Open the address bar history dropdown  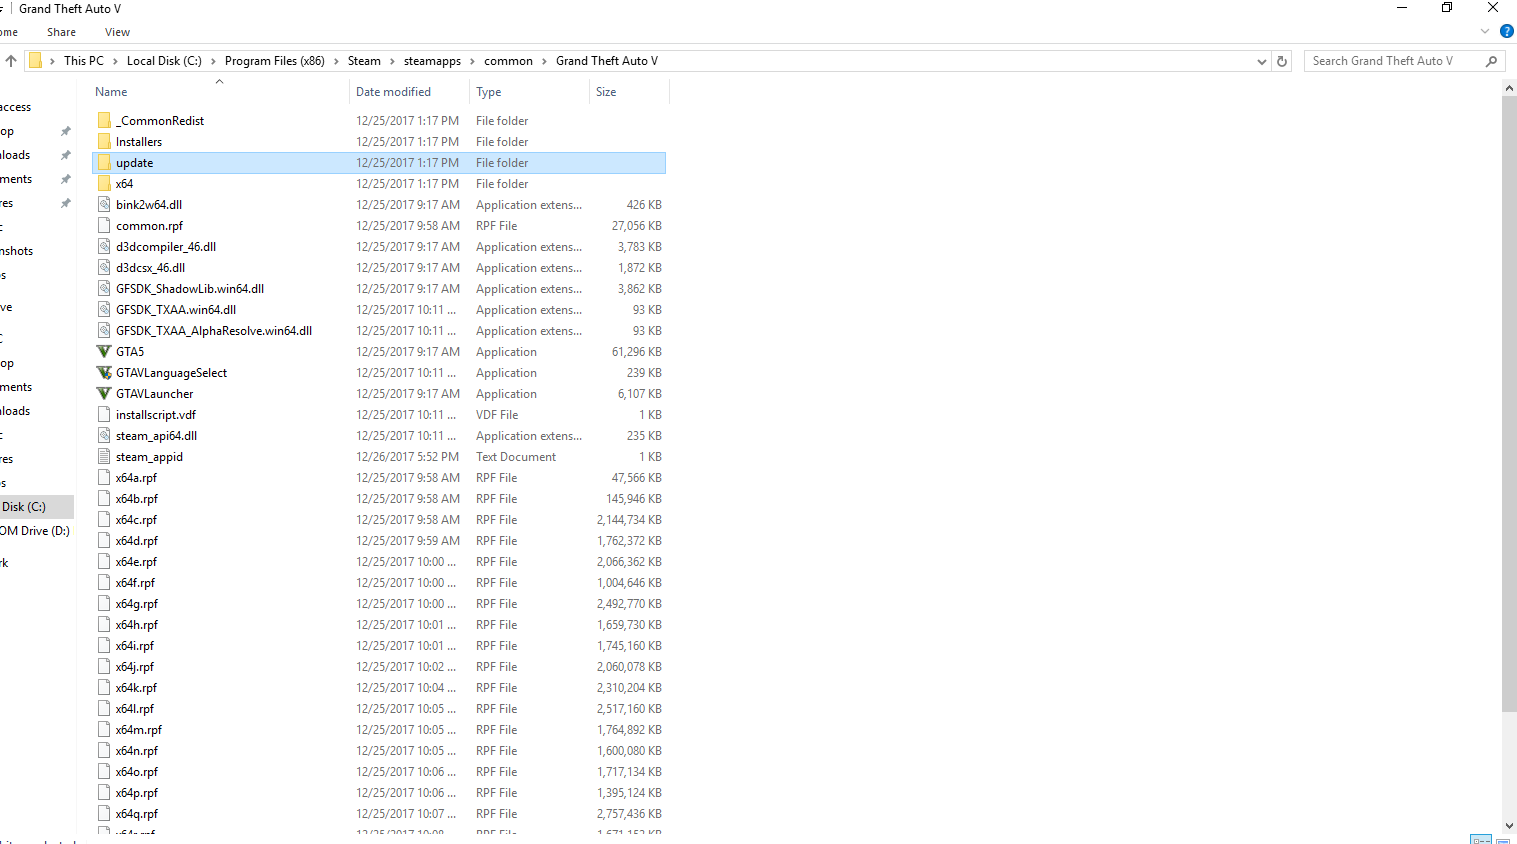coord(1261,61)
